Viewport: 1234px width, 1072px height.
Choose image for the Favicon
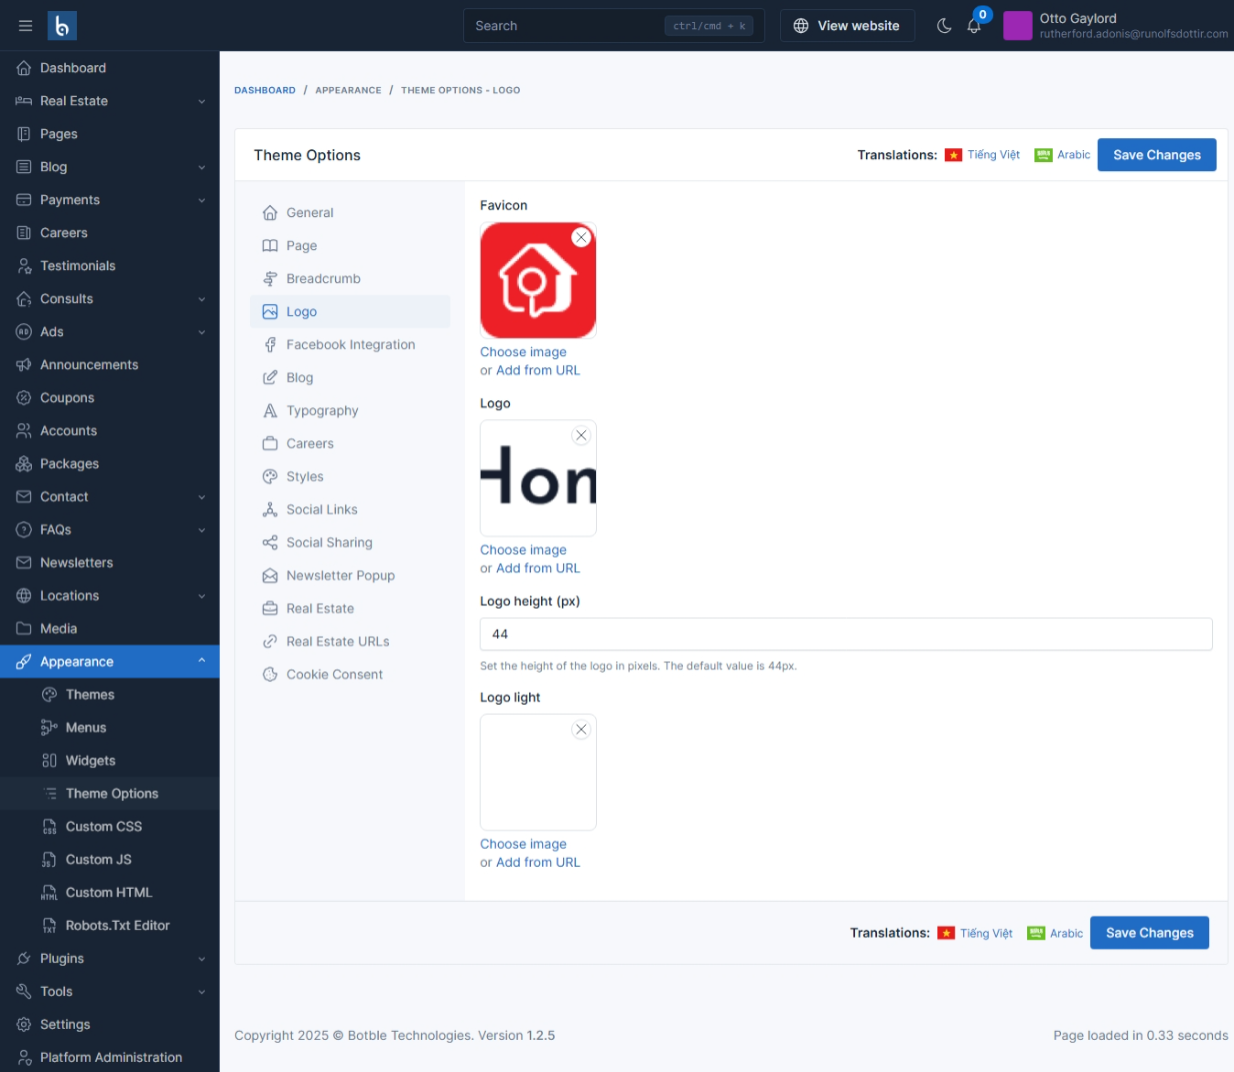click(523, 352)
